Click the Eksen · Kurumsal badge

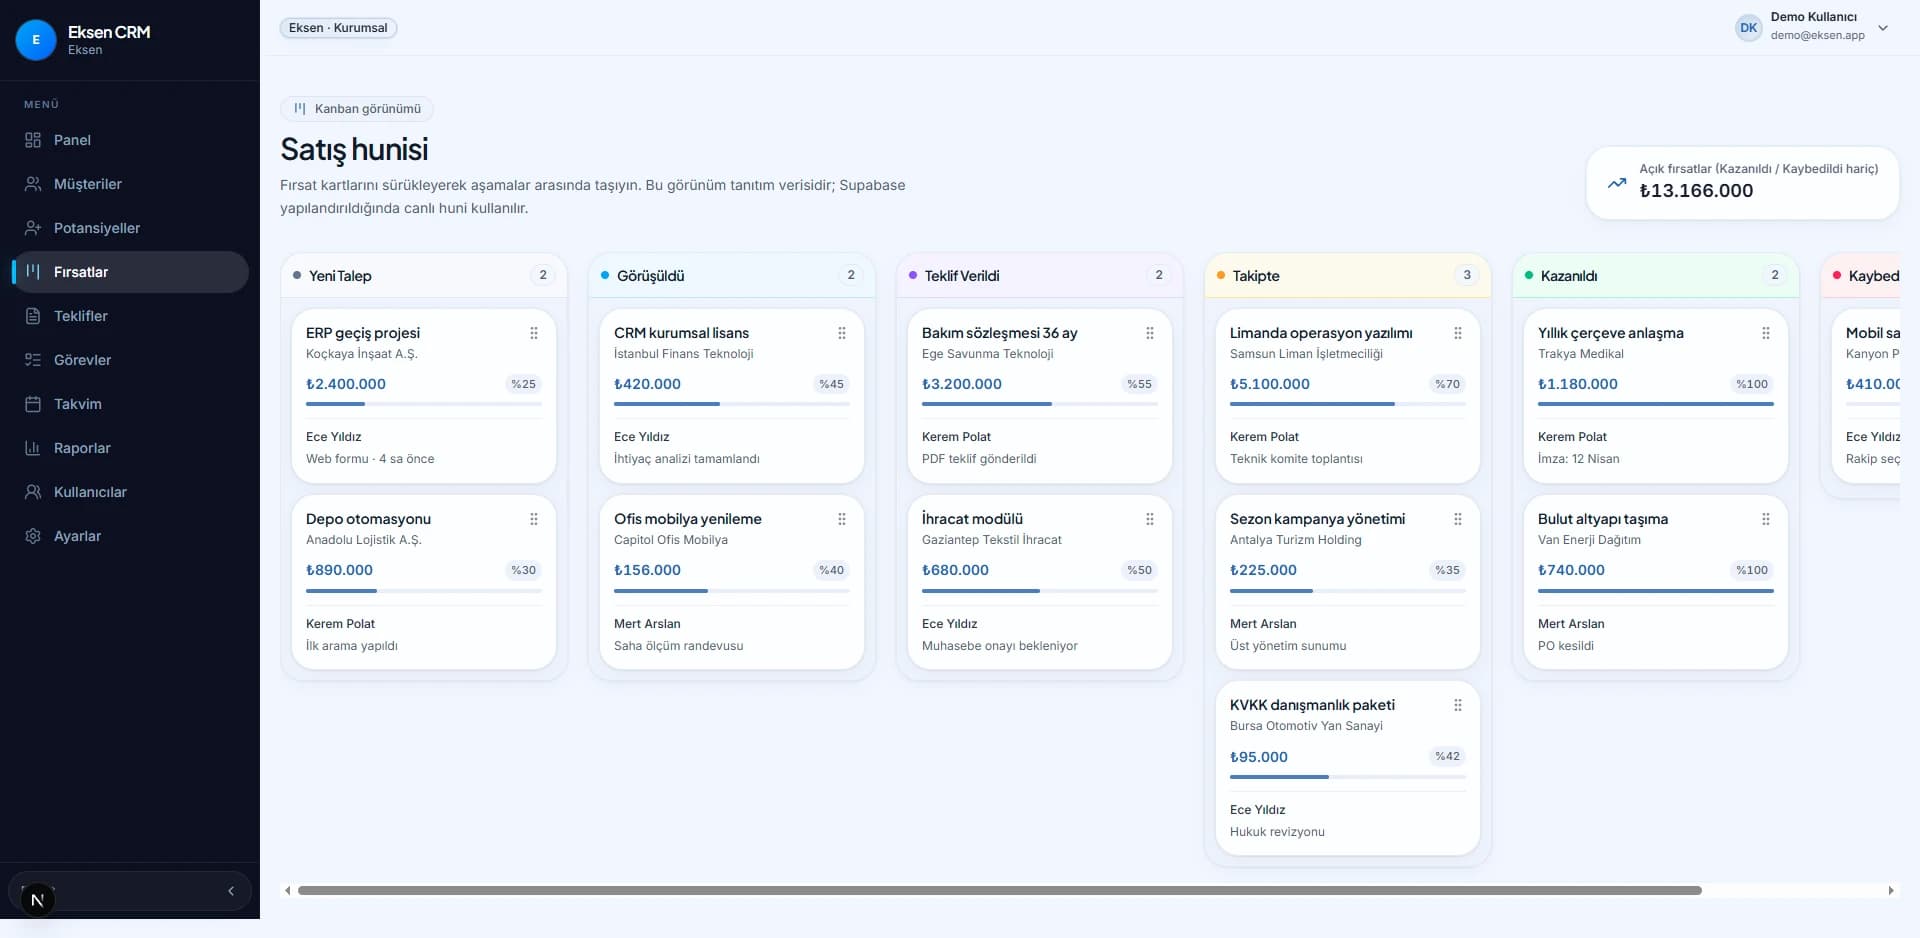point(337,27)
